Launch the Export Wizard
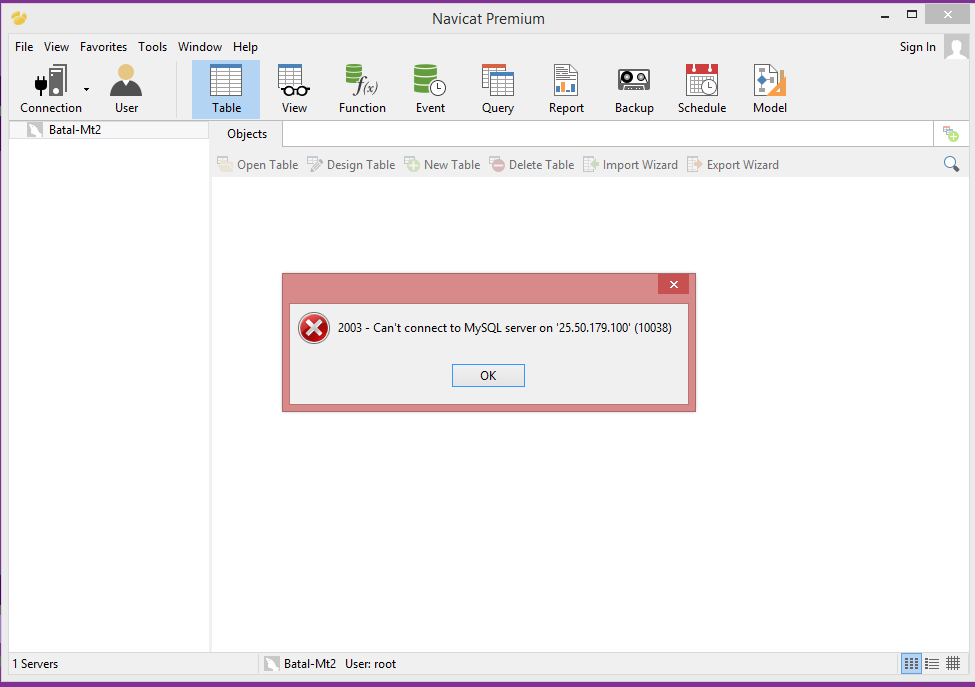Image resolution: width=975 pixels, height=687 pixels. tap(732, 165)
